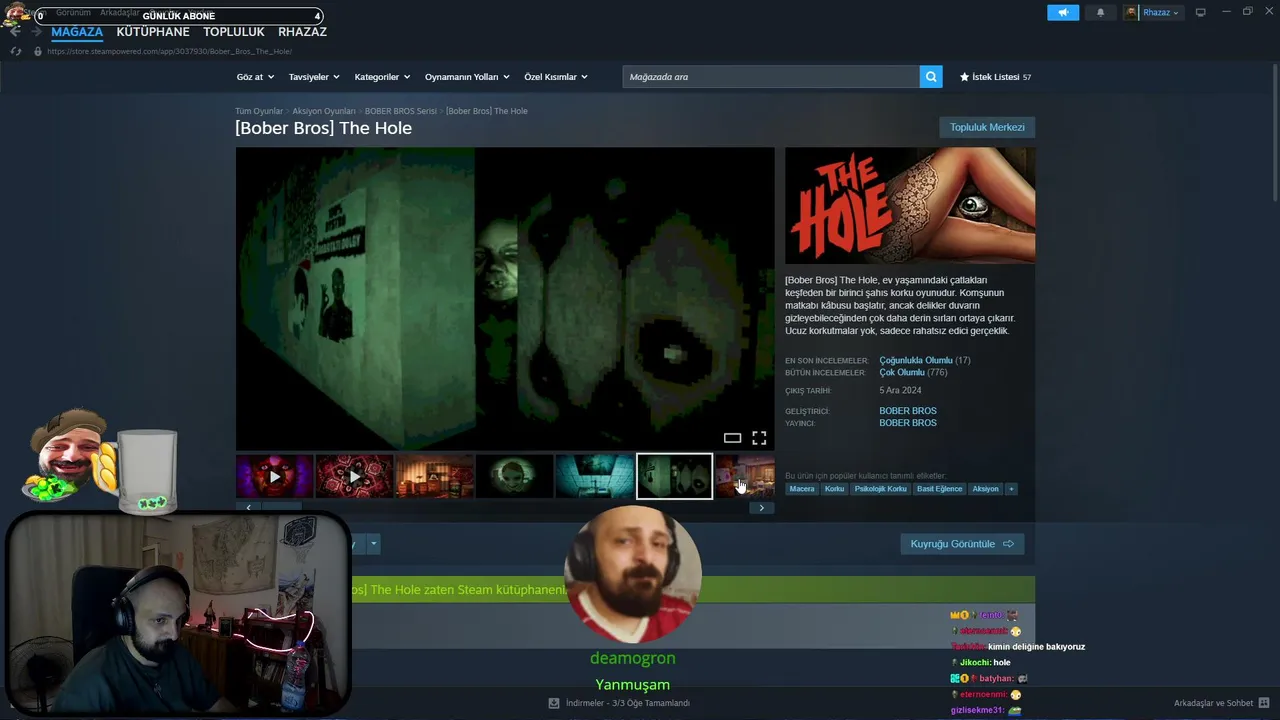1280x720 pixels.
Task: Open the Topluluk Merkezi button
Action: 987,127
